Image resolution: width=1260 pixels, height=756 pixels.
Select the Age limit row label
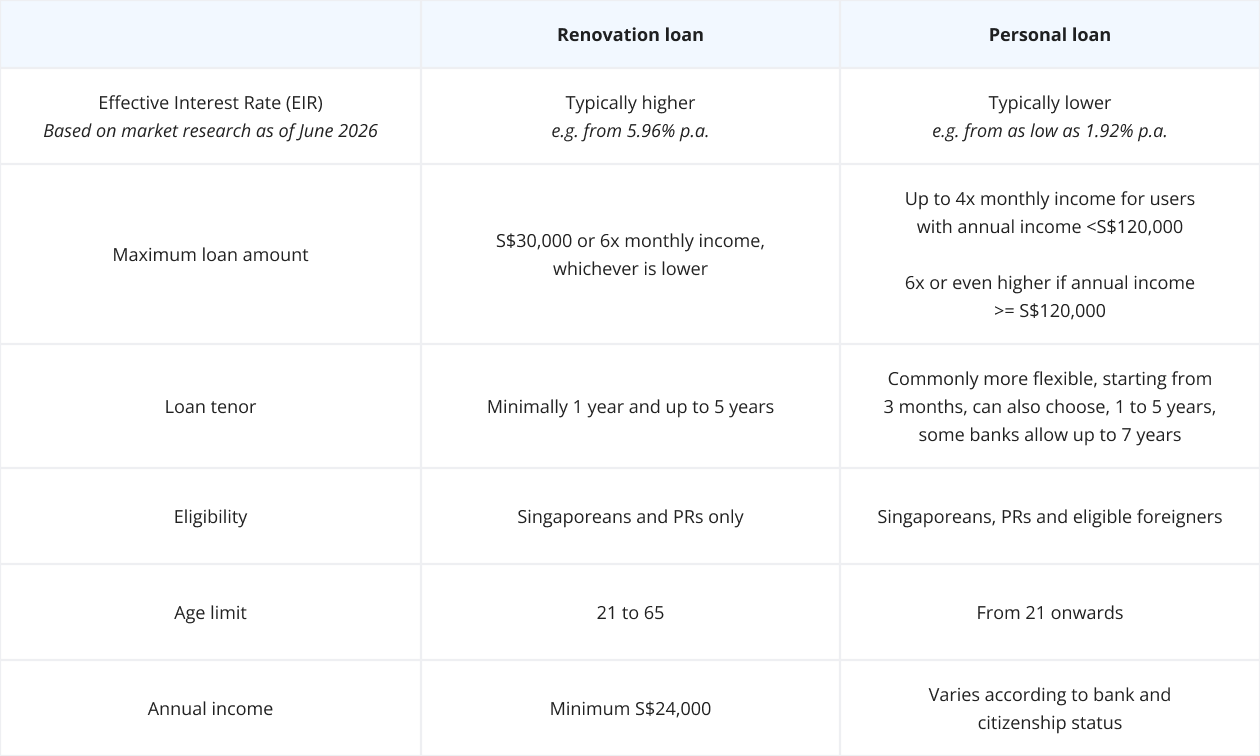(x=210, y=612)
